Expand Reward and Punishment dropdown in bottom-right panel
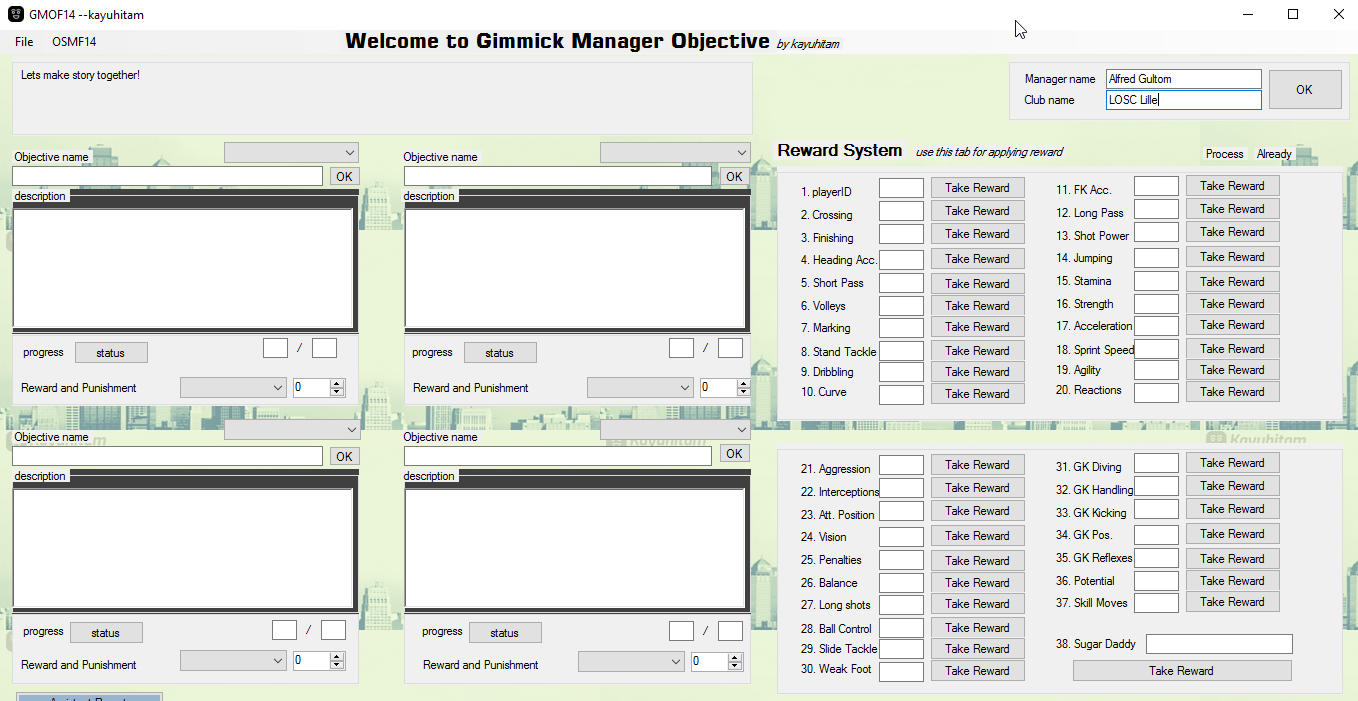 [x=631, y=662]
